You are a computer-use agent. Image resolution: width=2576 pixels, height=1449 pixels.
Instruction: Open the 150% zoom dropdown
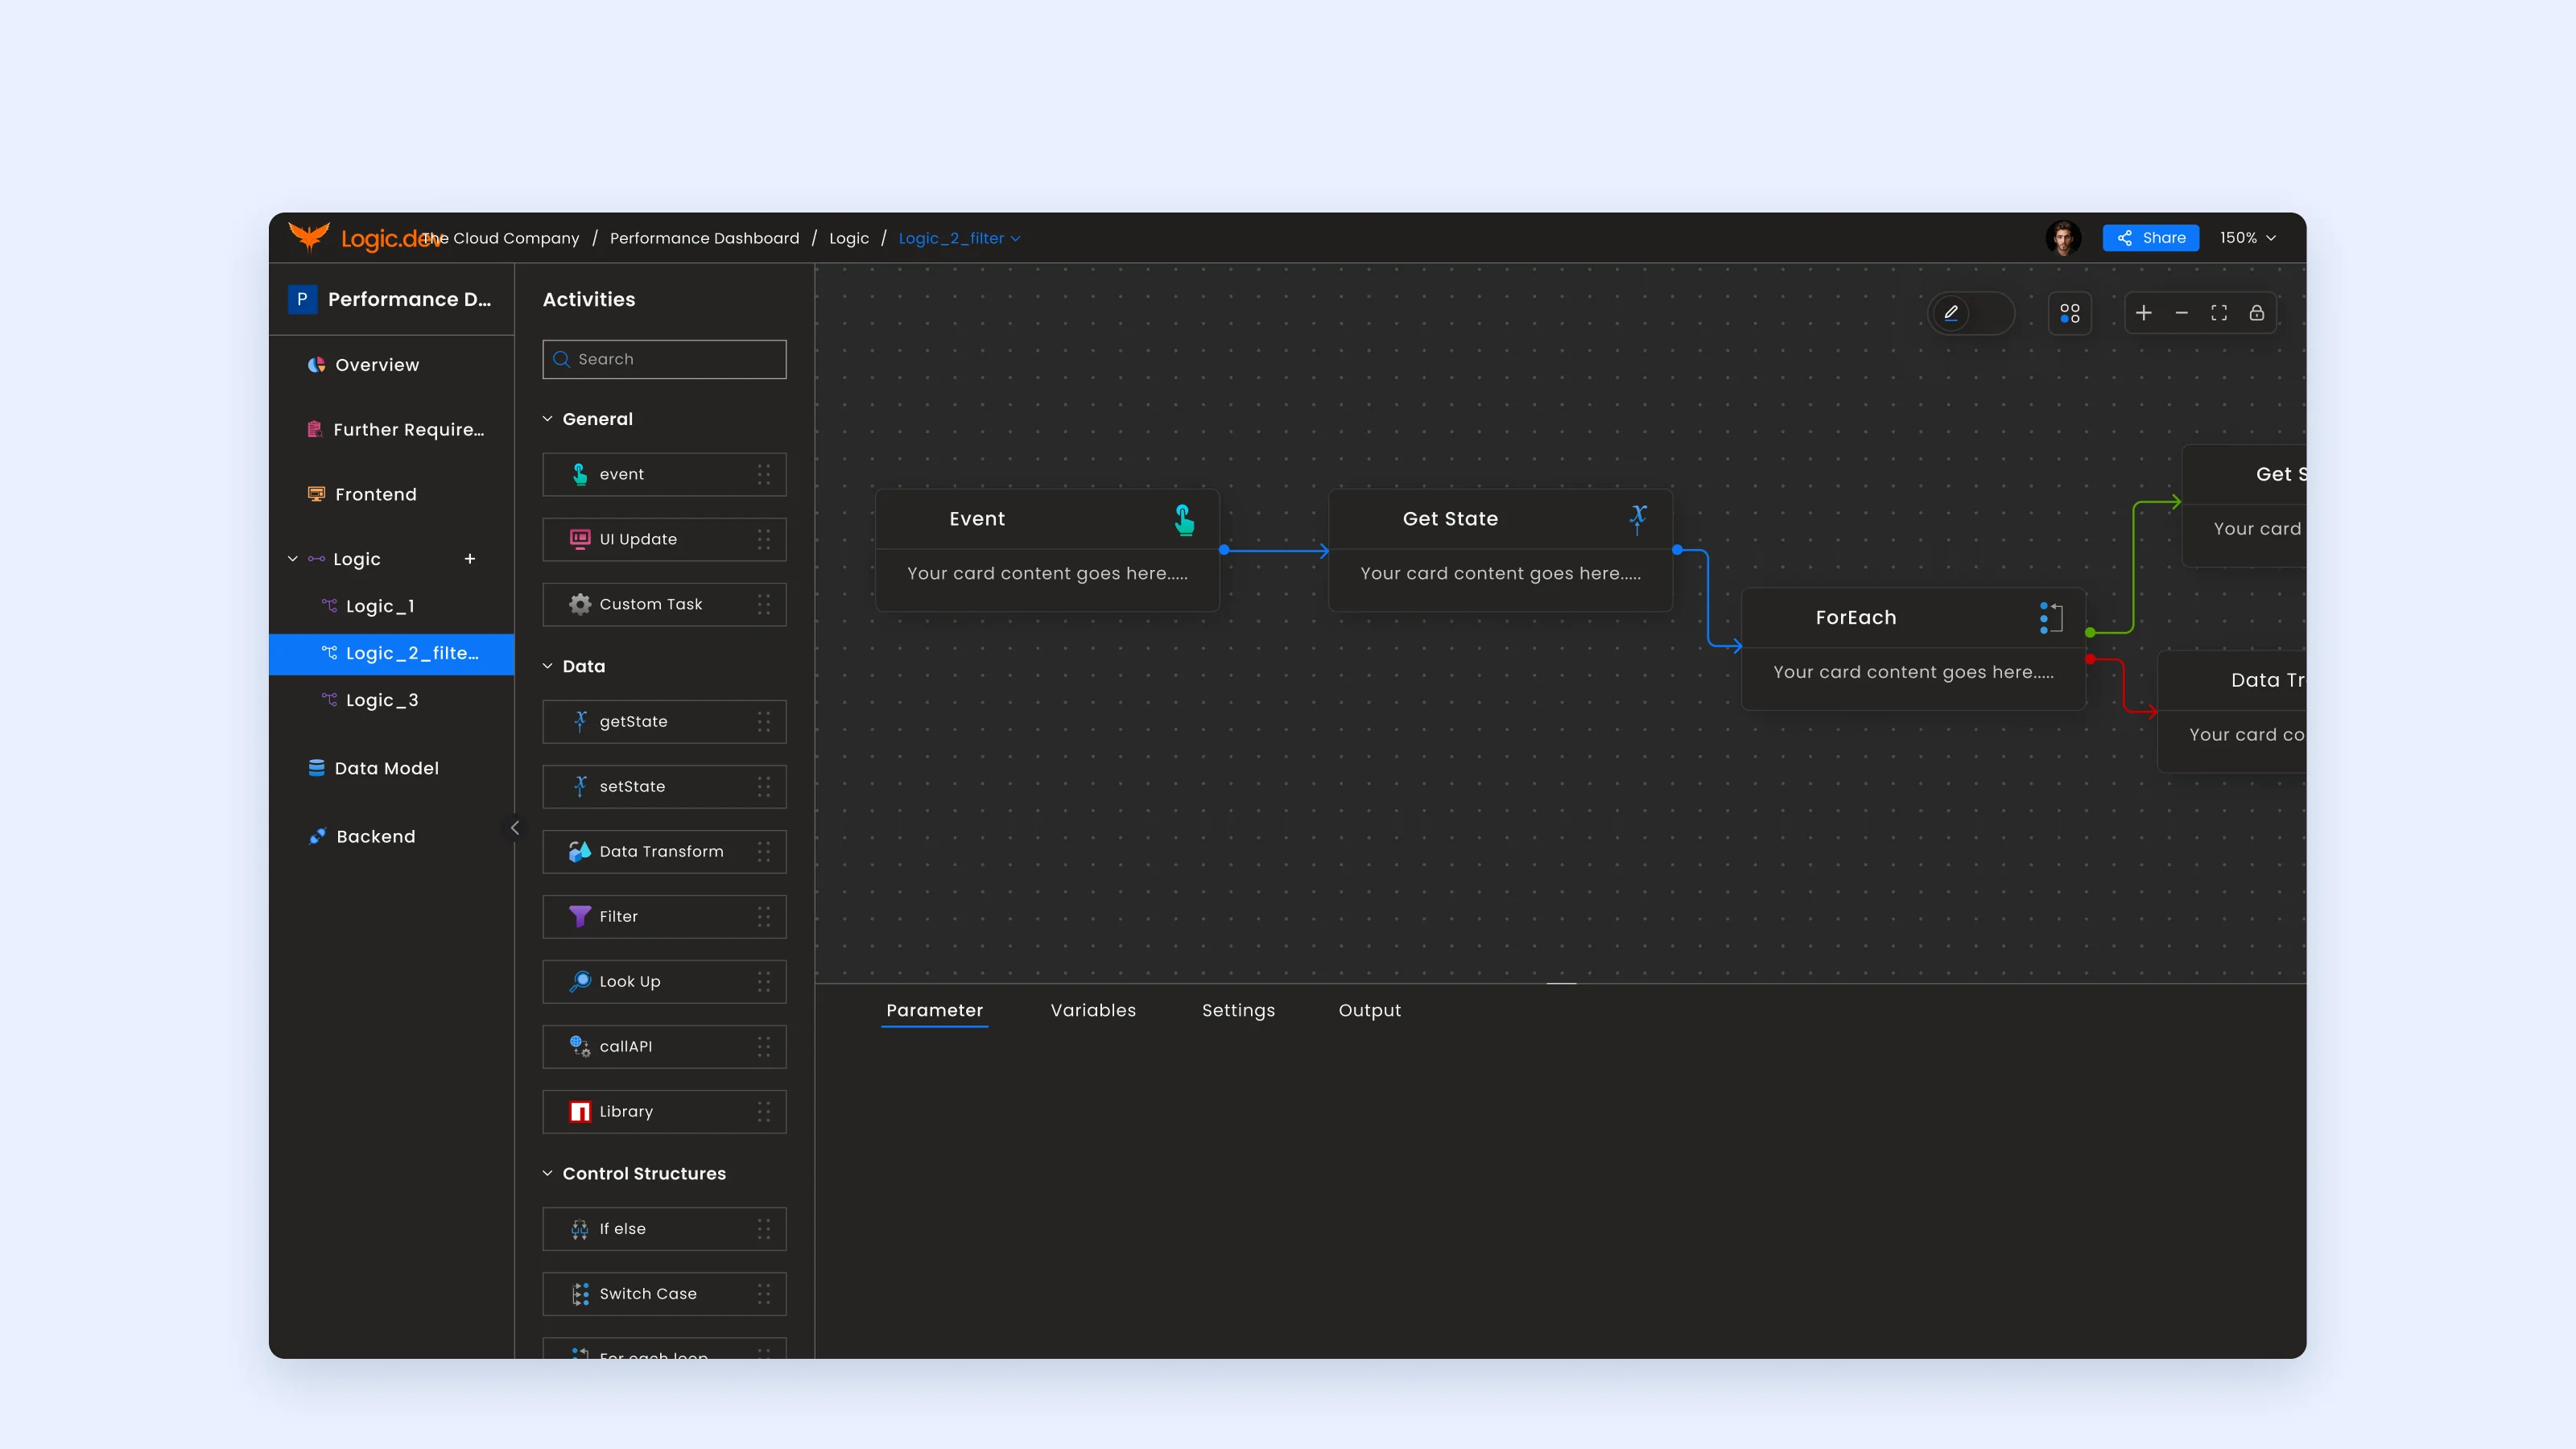click(x=2247, y=238)
